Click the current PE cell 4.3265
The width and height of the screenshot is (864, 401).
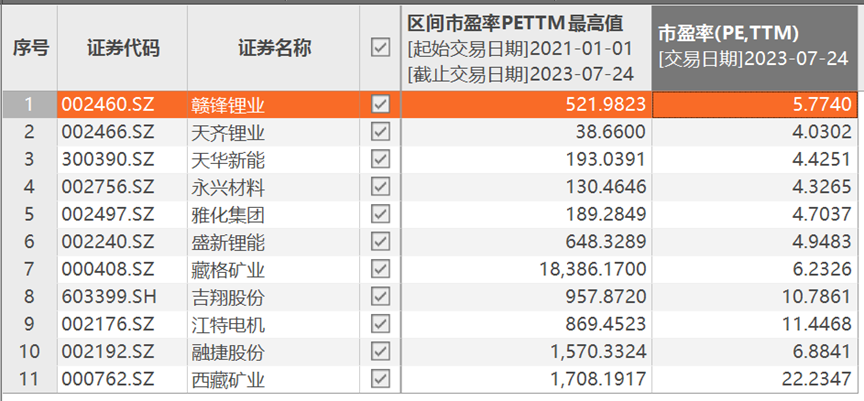754,187
